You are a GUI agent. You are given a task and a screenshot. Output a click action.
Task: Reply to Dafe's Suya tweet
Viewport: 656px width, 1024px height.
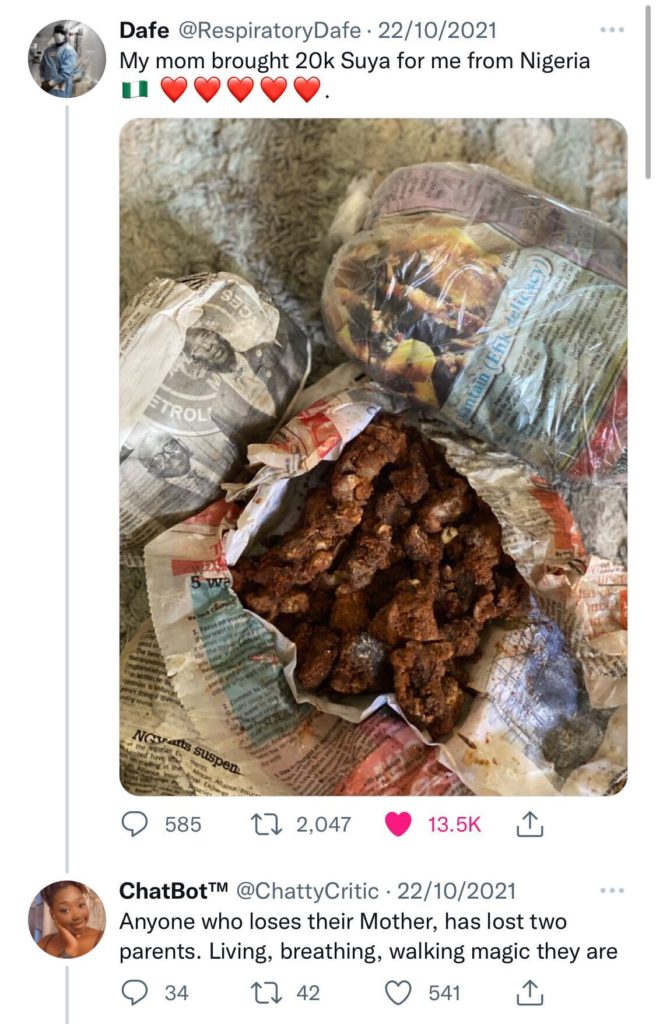click(134, 824)
